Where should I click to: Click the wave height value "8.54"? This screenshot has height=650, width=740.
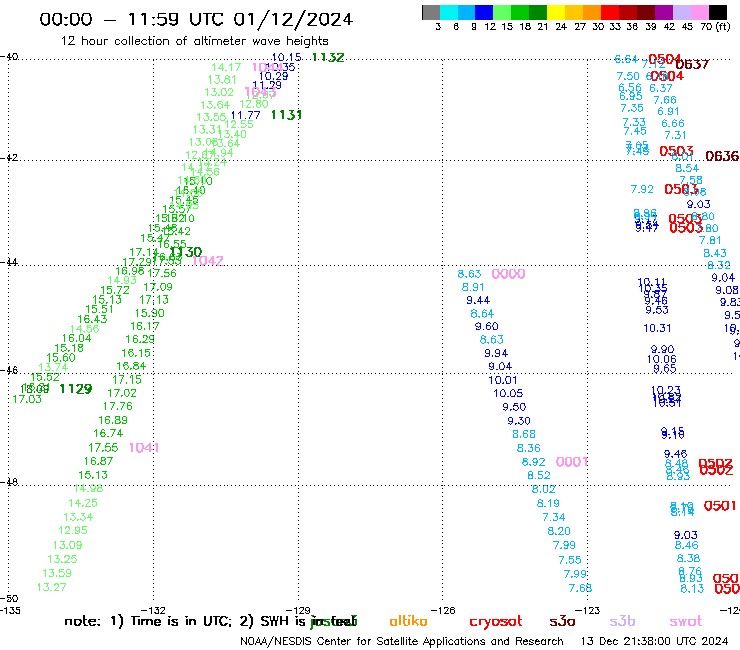pyautogui.click(x=687, y=169)
